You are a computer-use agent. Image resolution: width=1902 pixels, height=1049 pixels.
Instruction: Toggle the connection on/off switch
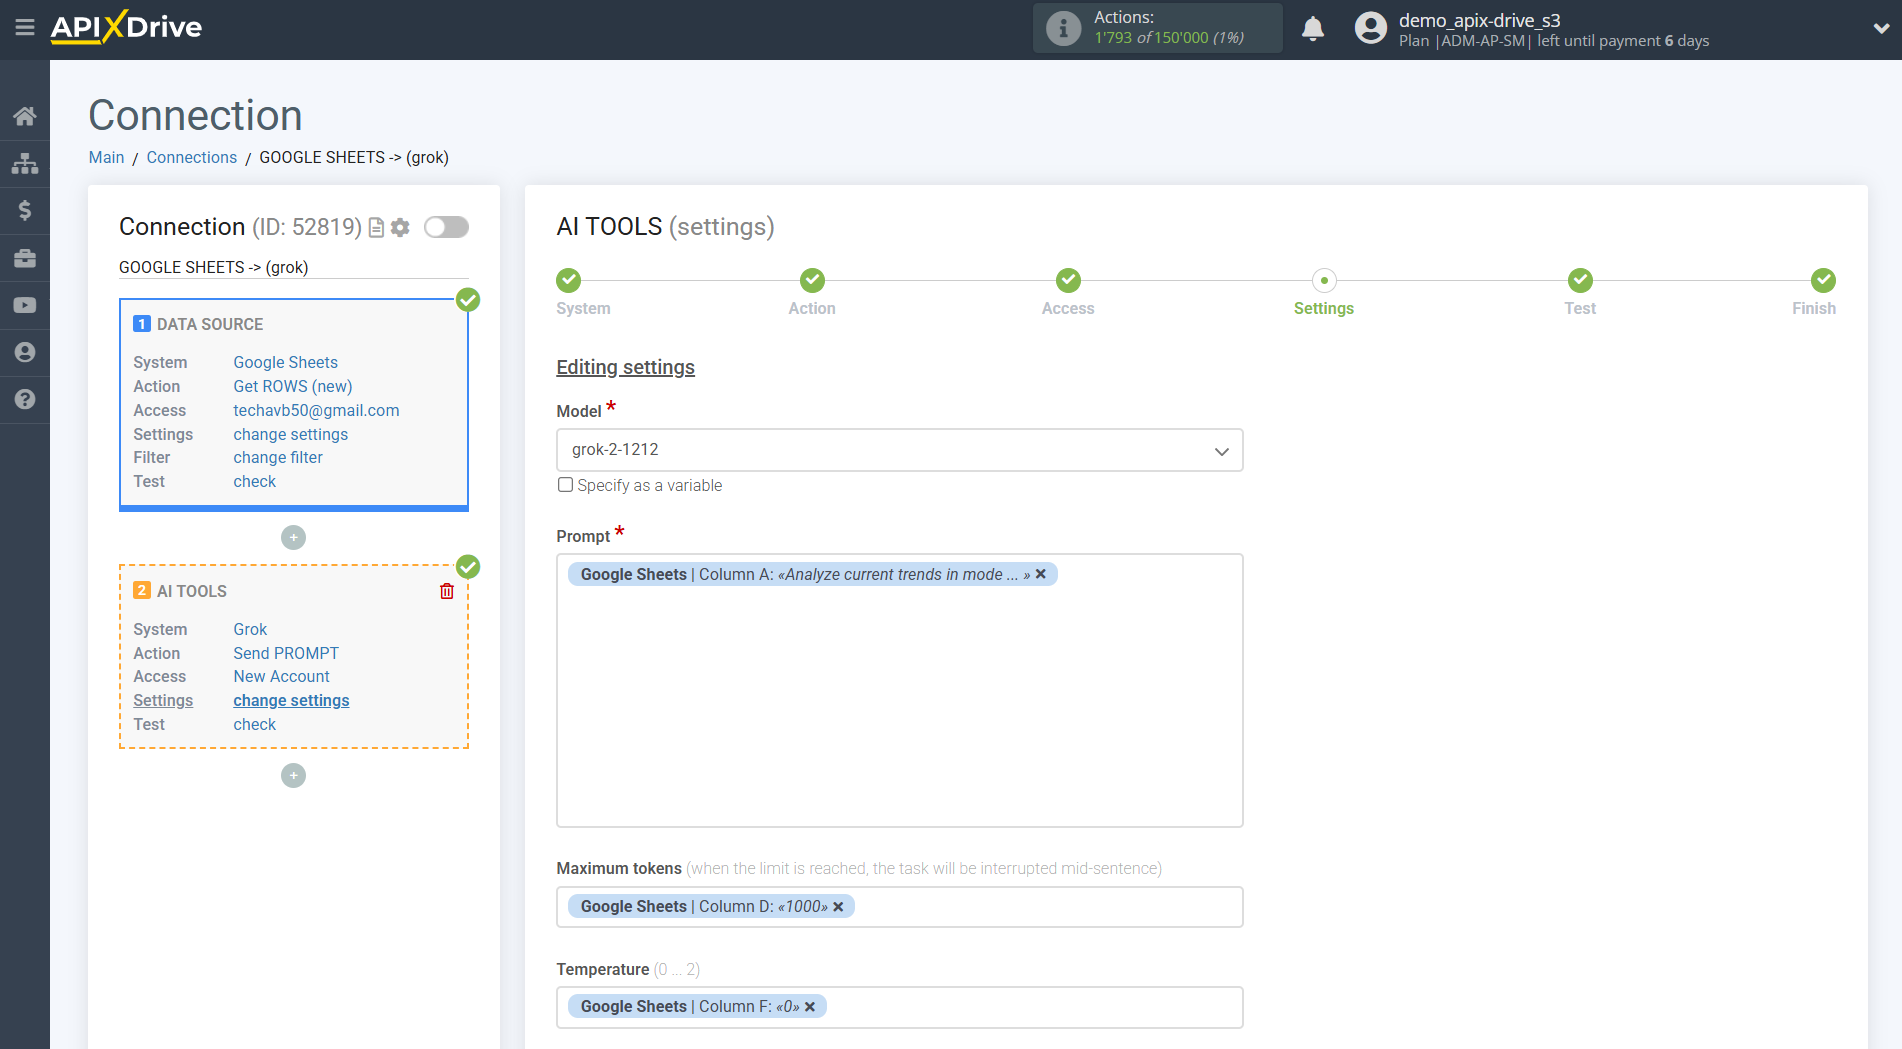446,227
